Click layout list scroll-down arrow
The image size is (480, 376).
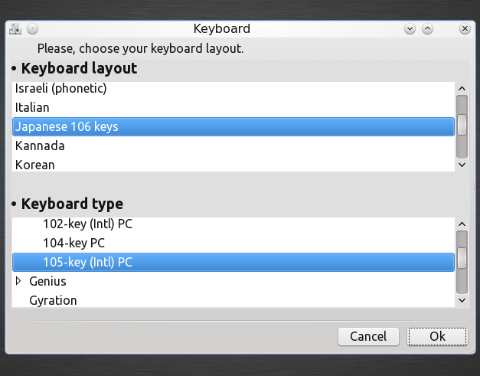coord(462,165)
